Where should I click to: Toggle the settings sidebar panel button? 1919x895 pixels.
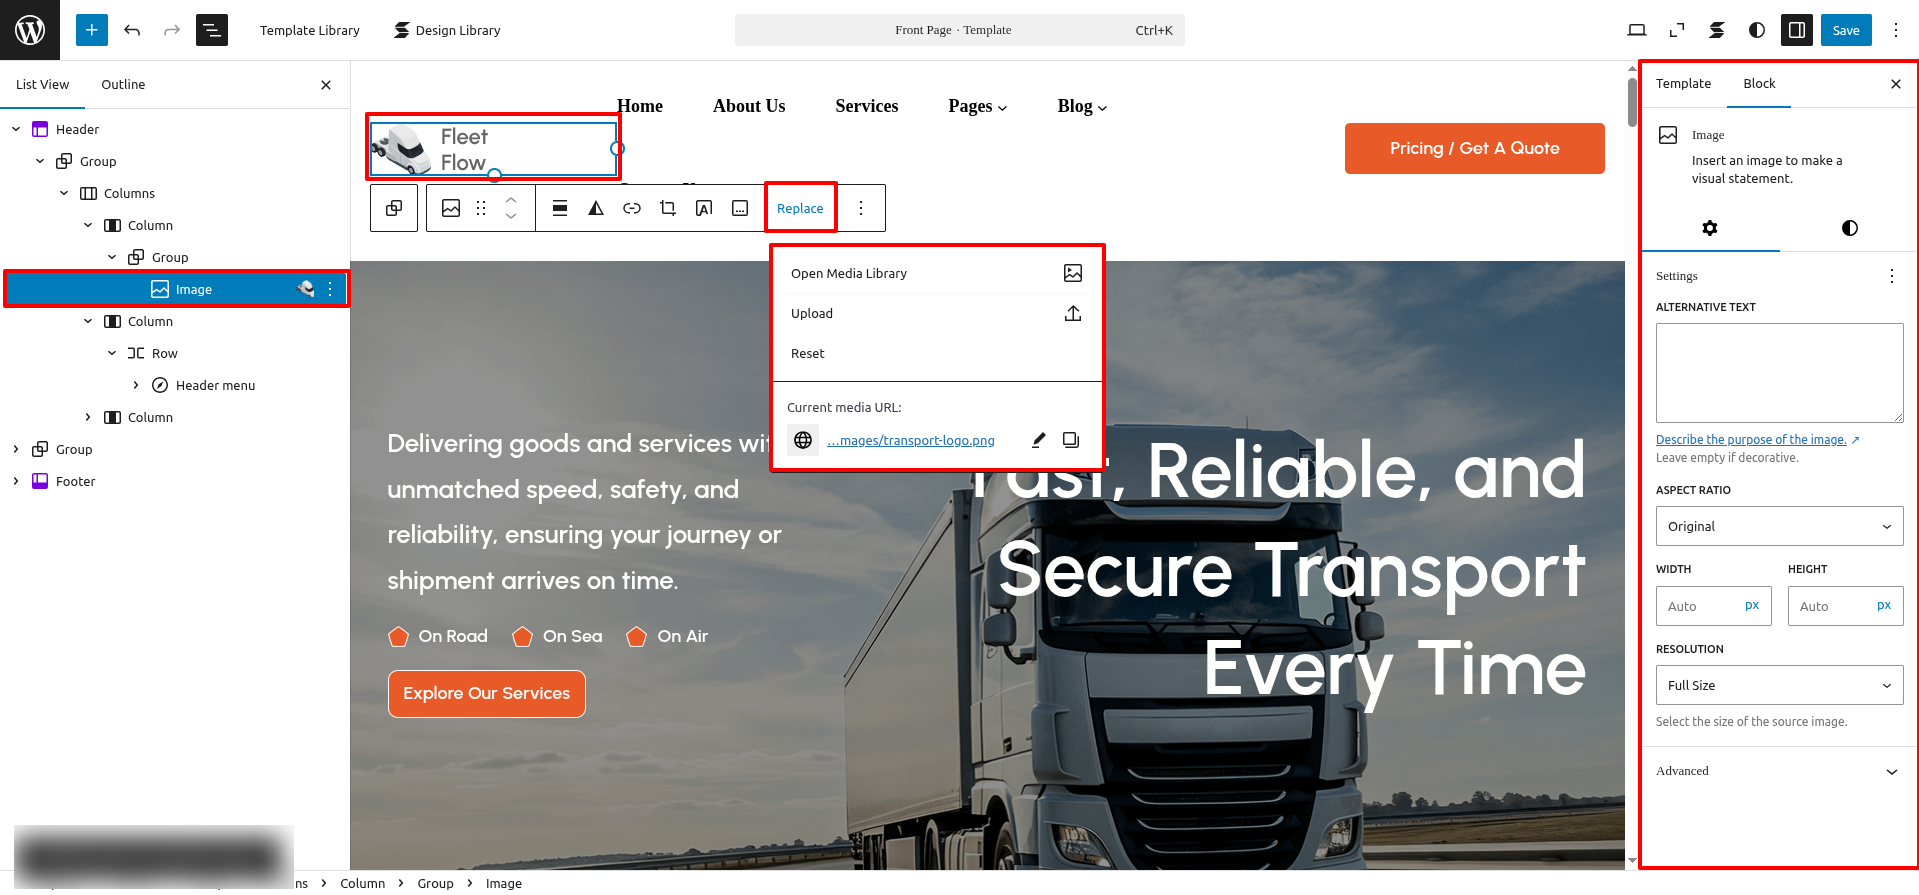pos(1797,30)
